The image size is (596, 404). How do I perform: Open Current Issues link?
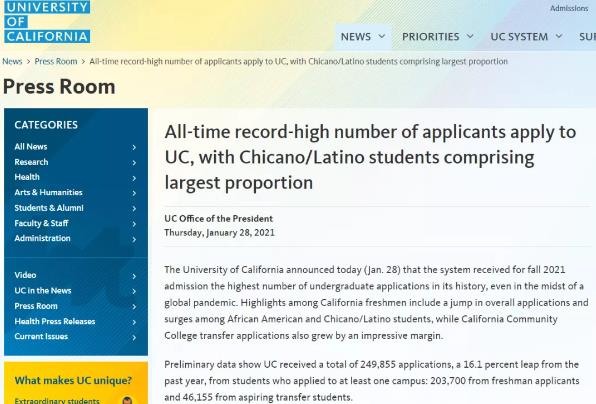[x=41, y=336]
